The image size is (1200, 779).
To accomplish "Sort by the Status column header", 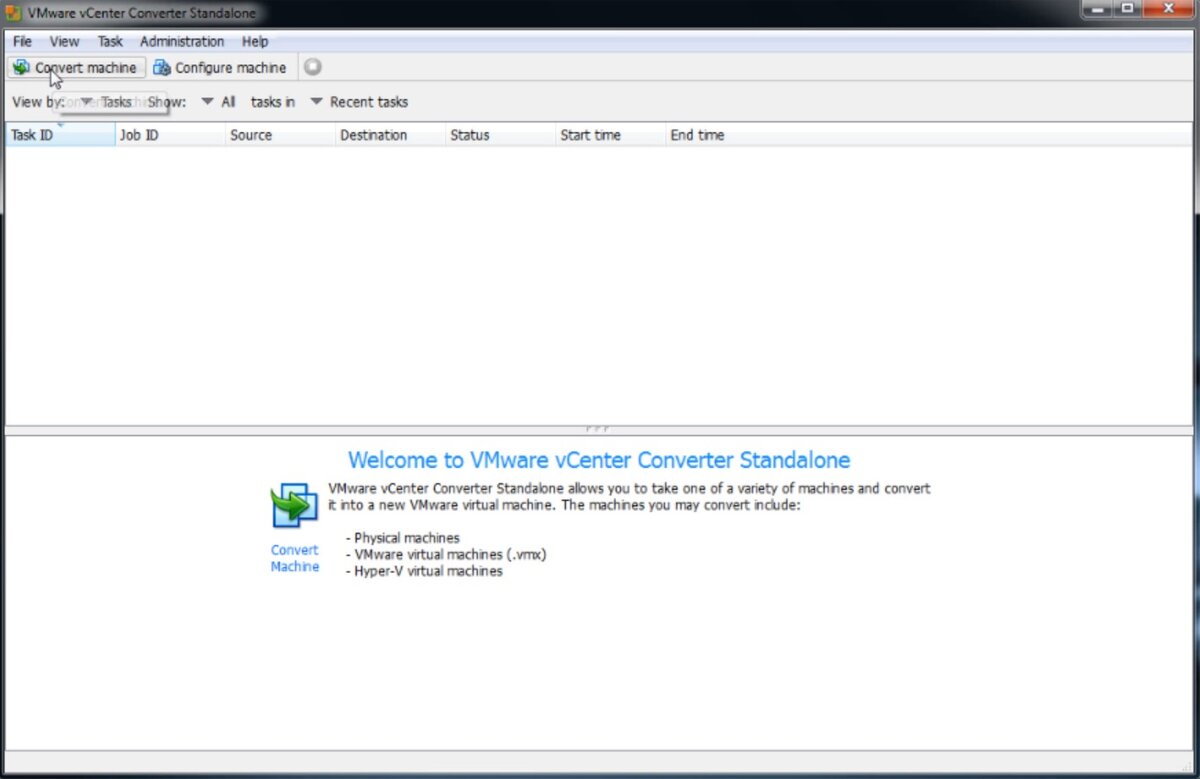I will coord(500,135).
